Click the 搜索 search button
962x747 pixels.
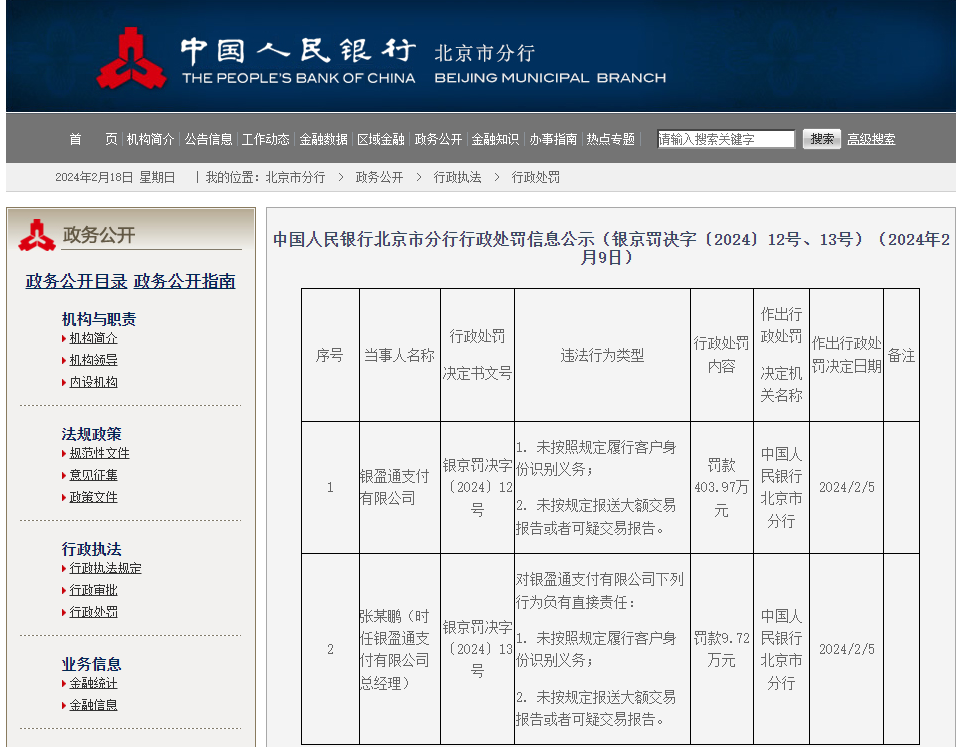pyautogui.click(x=822, y=139)
